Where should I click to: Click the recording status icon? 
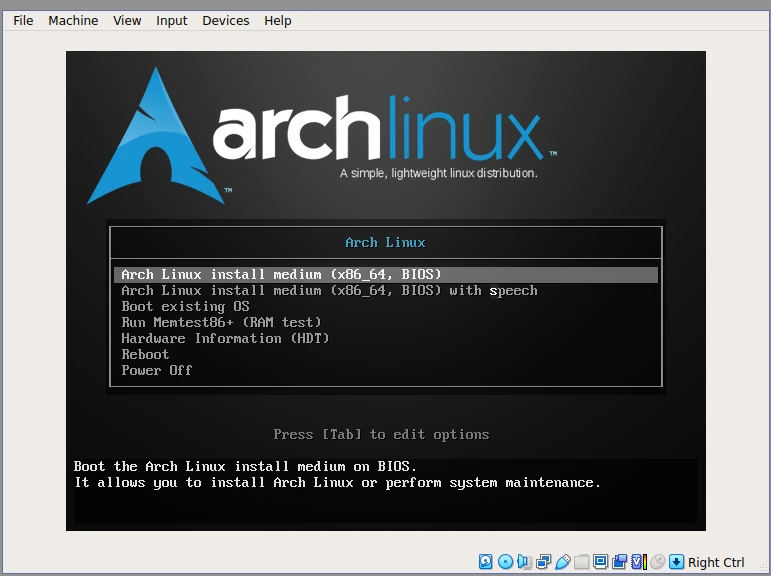(620, 562)
